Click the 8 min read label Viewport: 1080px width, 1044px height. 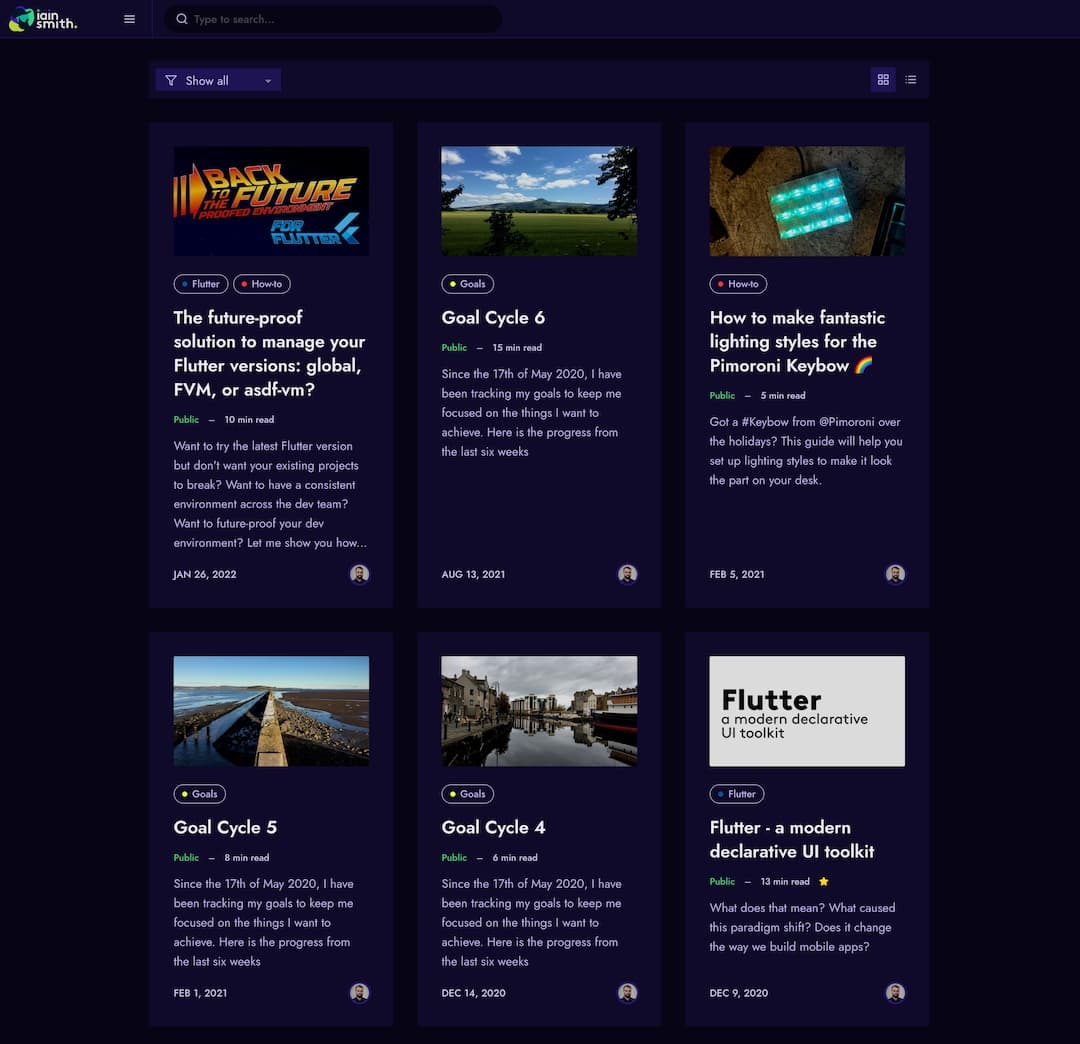pos(247,857)
